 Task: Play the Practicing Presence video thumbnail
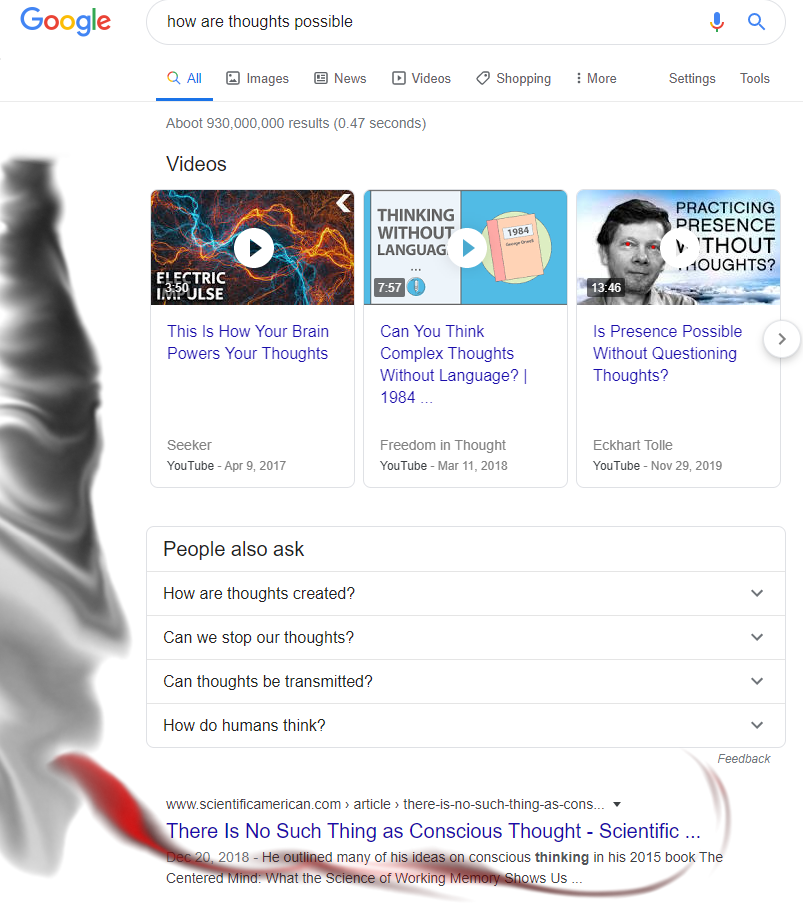[678, 247]
